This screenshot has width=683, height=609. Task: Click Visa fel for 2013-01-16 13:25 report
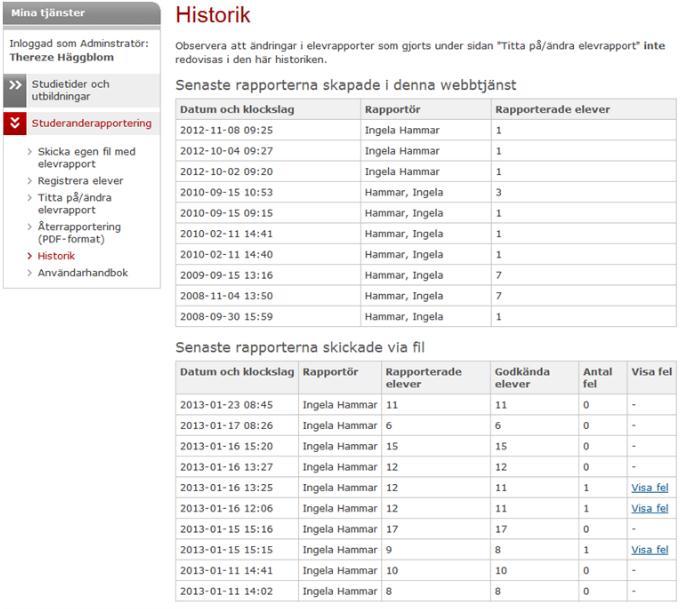coord(649,488)
